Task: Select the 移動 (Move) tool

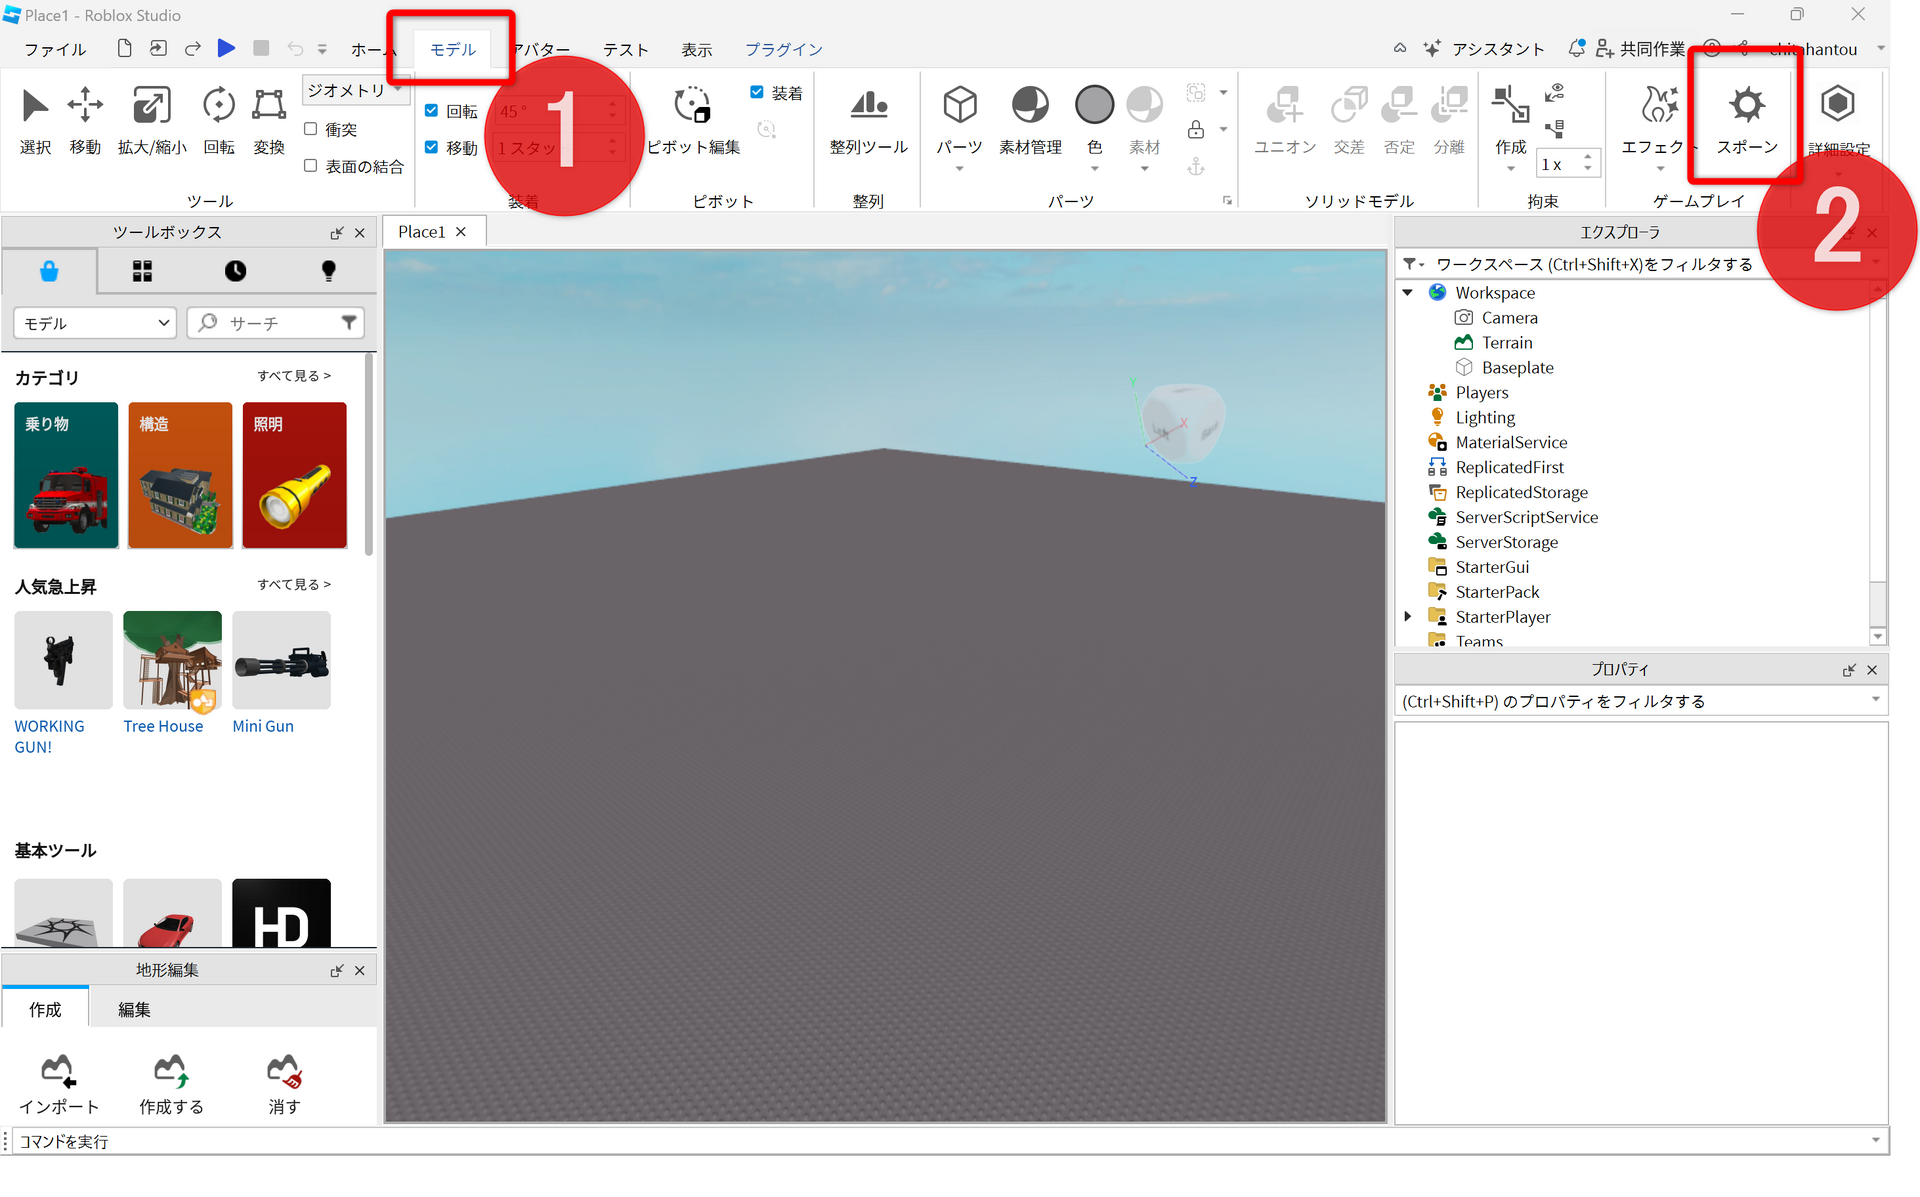Action: point(85,106)
